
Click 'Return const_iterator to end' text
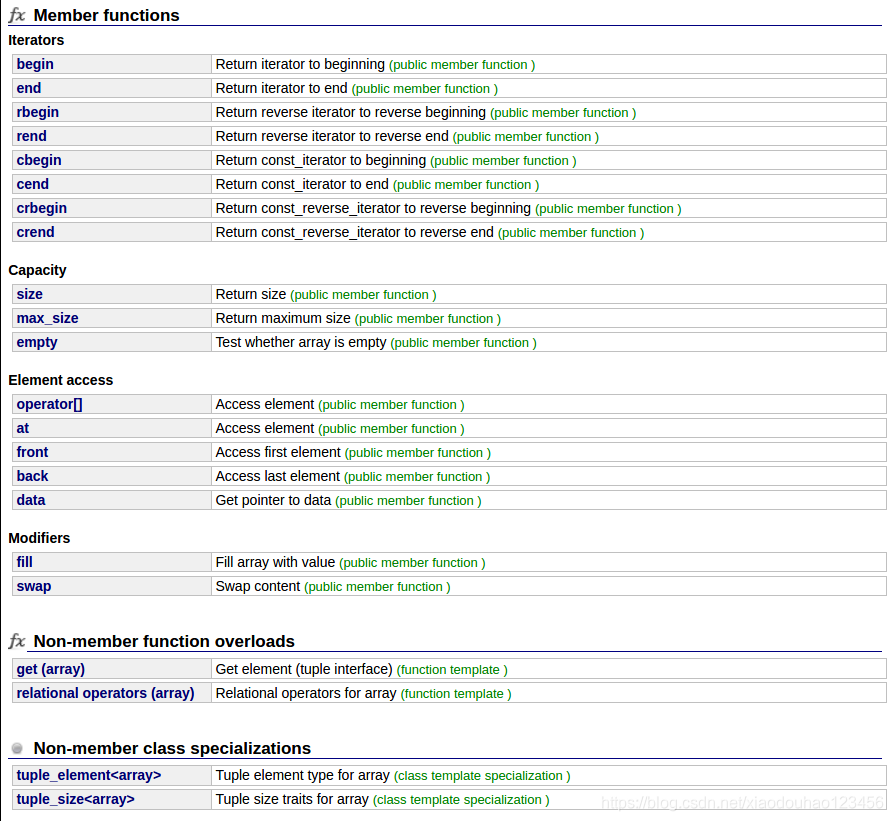point(302,184)
